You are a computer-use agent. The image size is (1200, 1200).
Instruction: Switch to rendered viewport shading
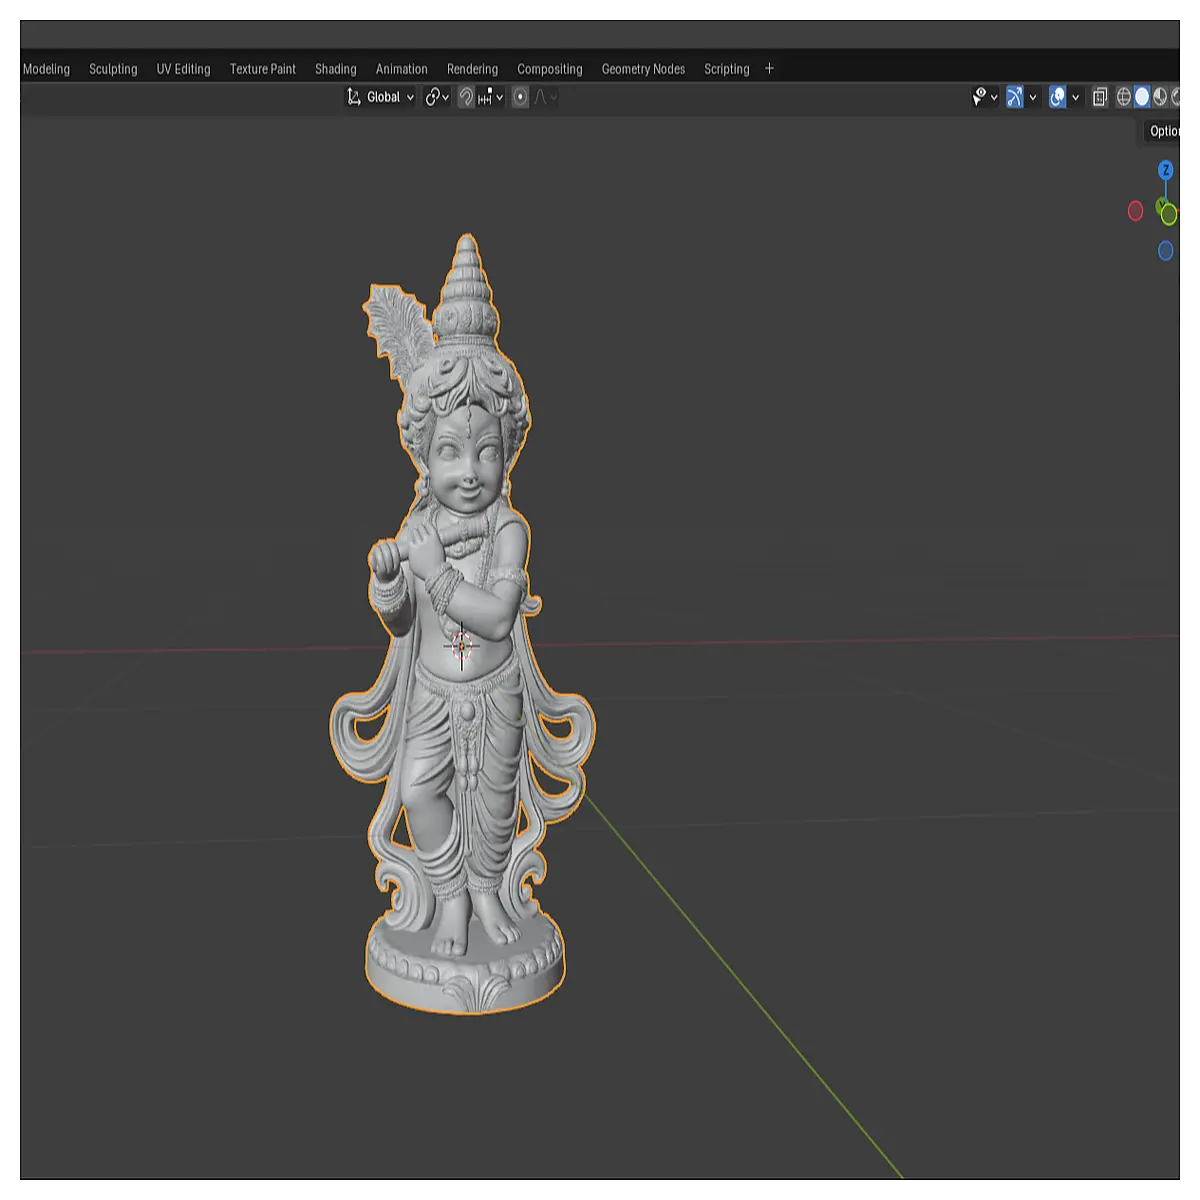1175,97
